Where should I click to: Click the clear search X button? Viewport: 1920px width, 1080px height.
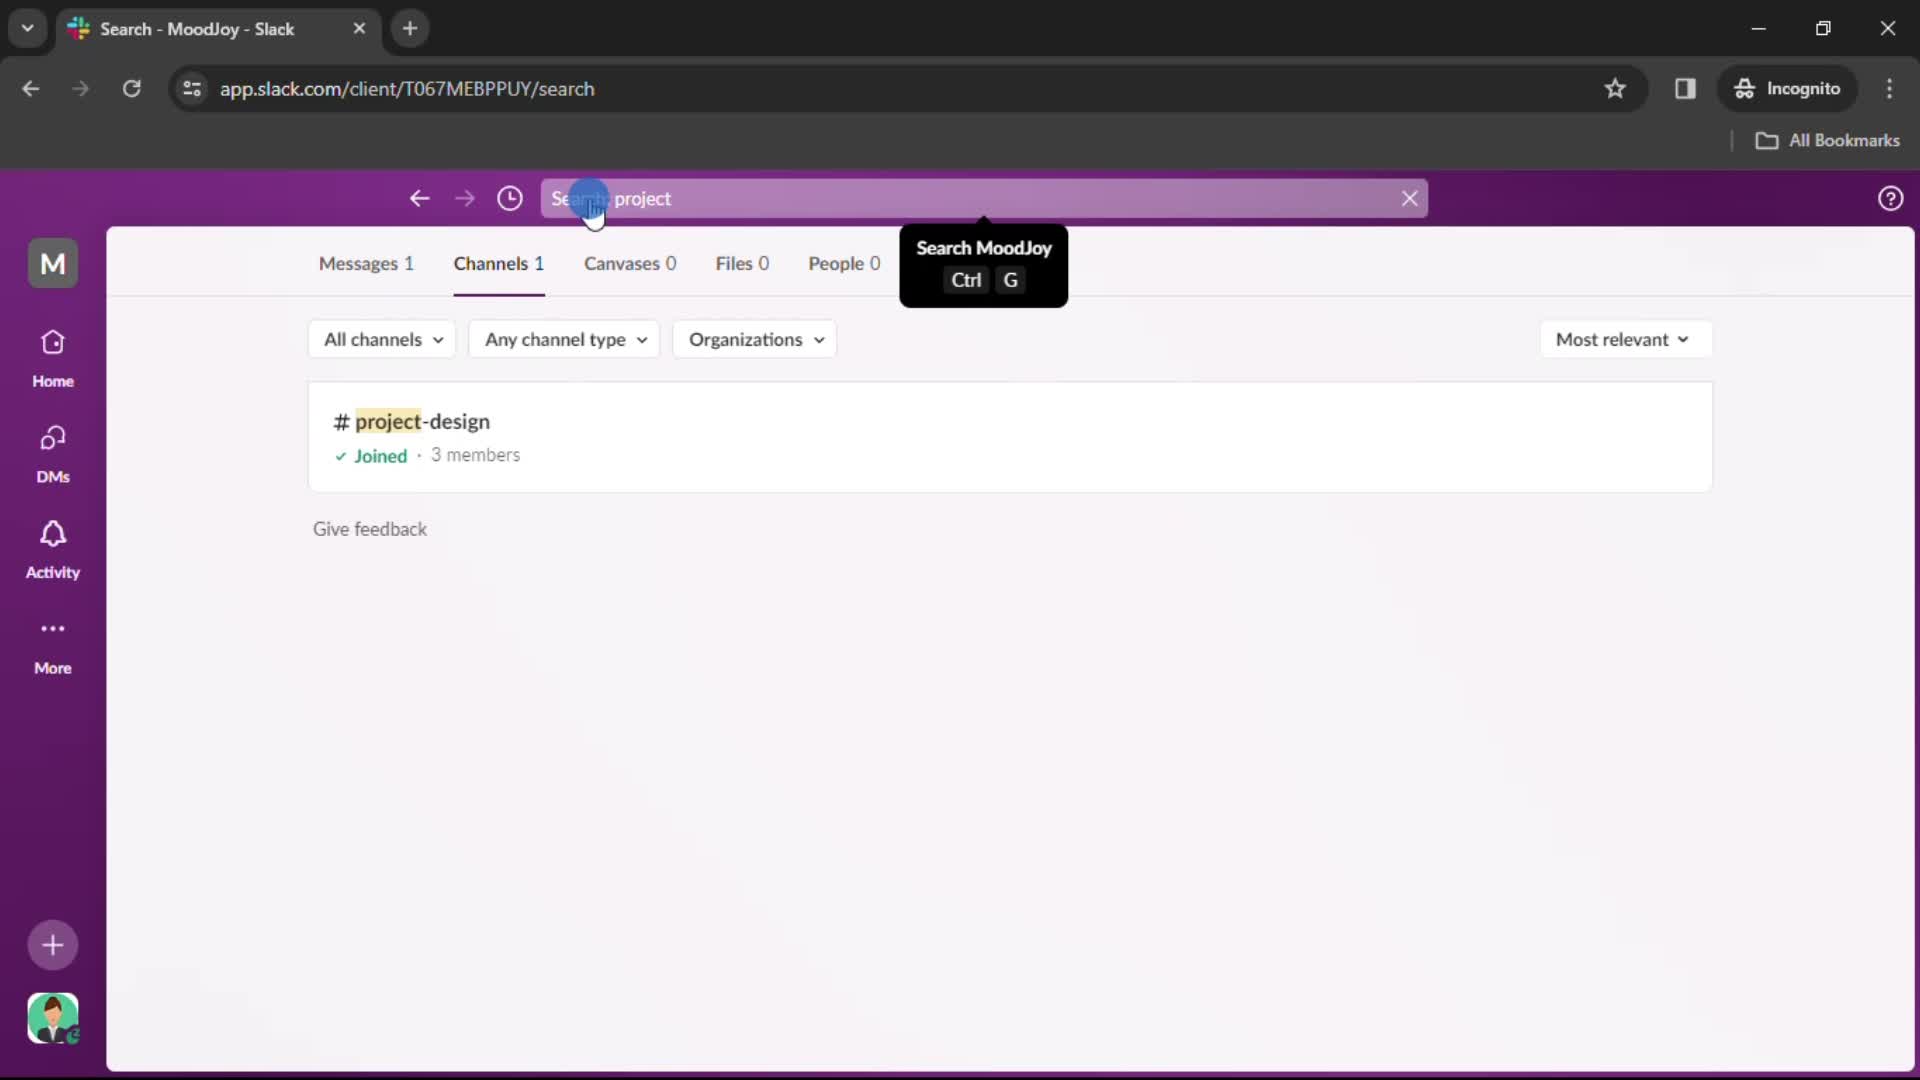[1408, 198]
